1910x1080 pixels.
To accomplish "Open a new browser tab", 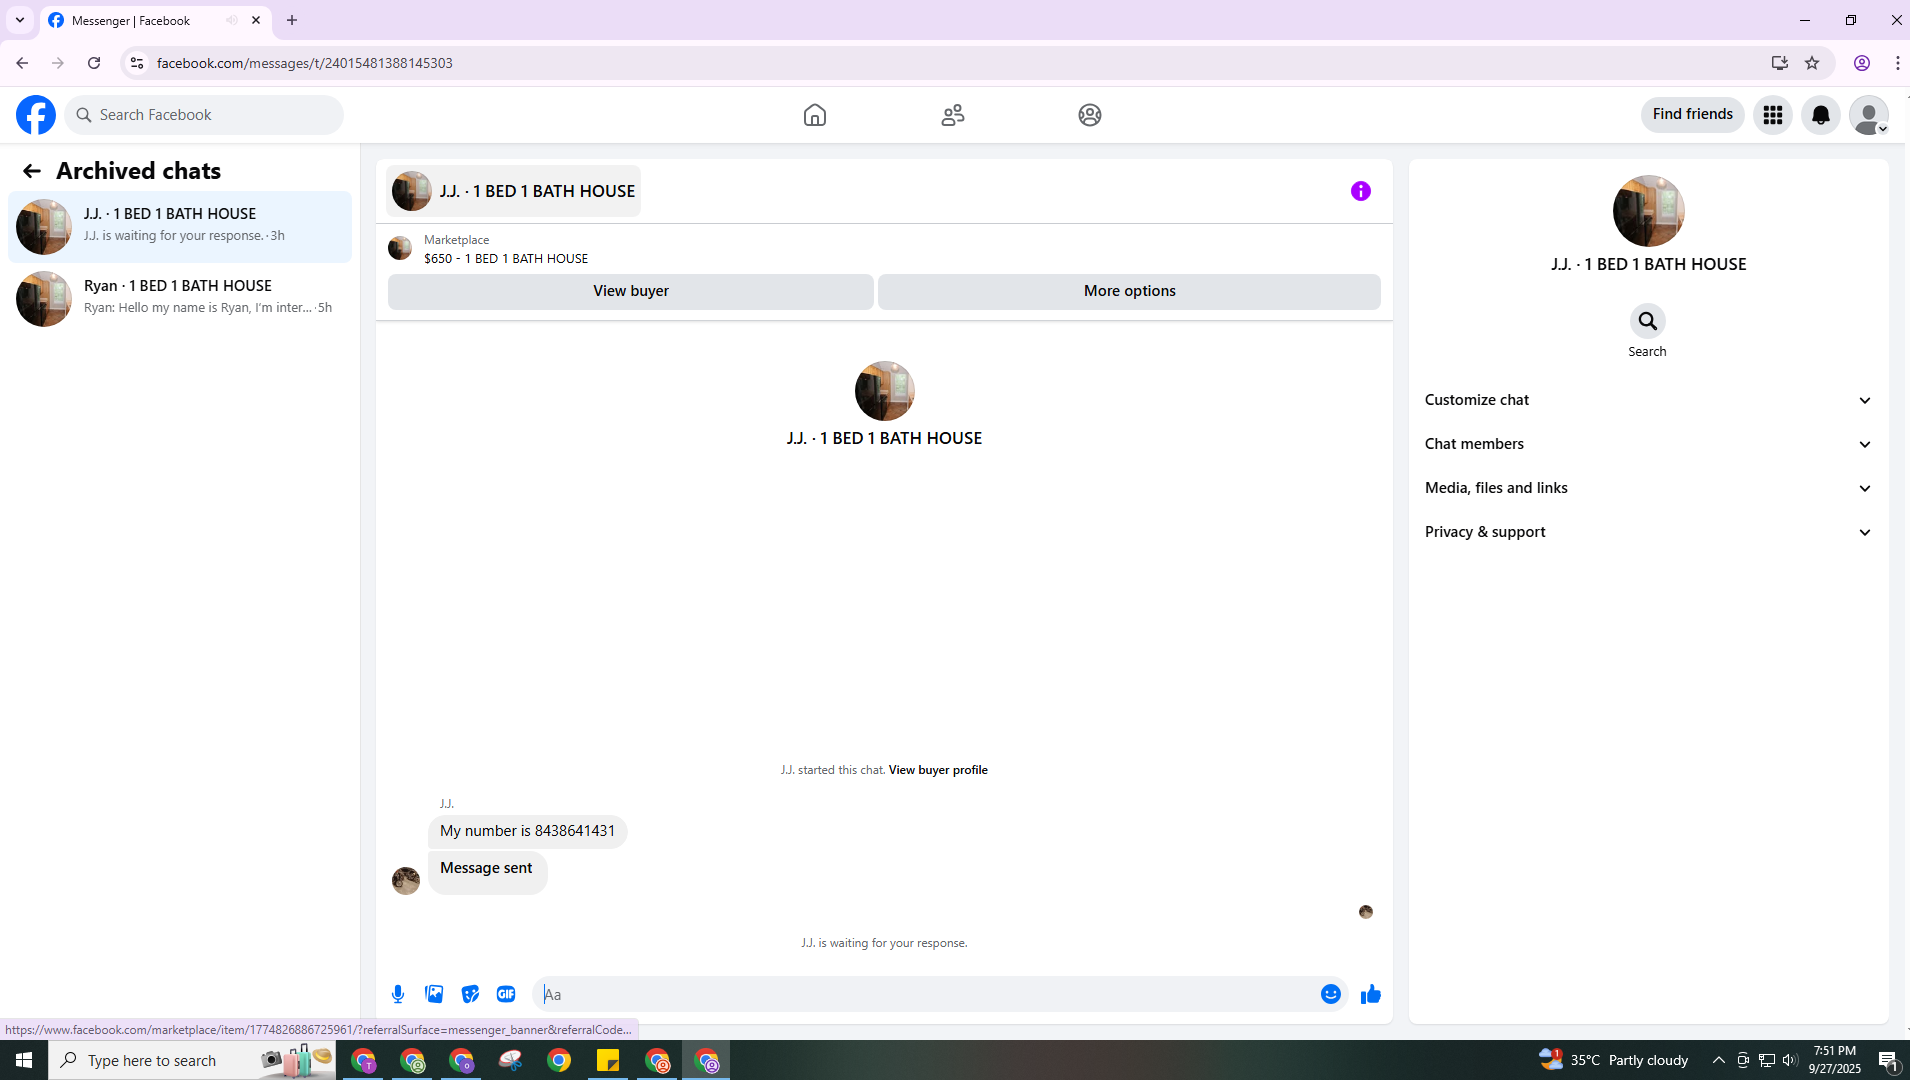I will (x=292, y=20).
